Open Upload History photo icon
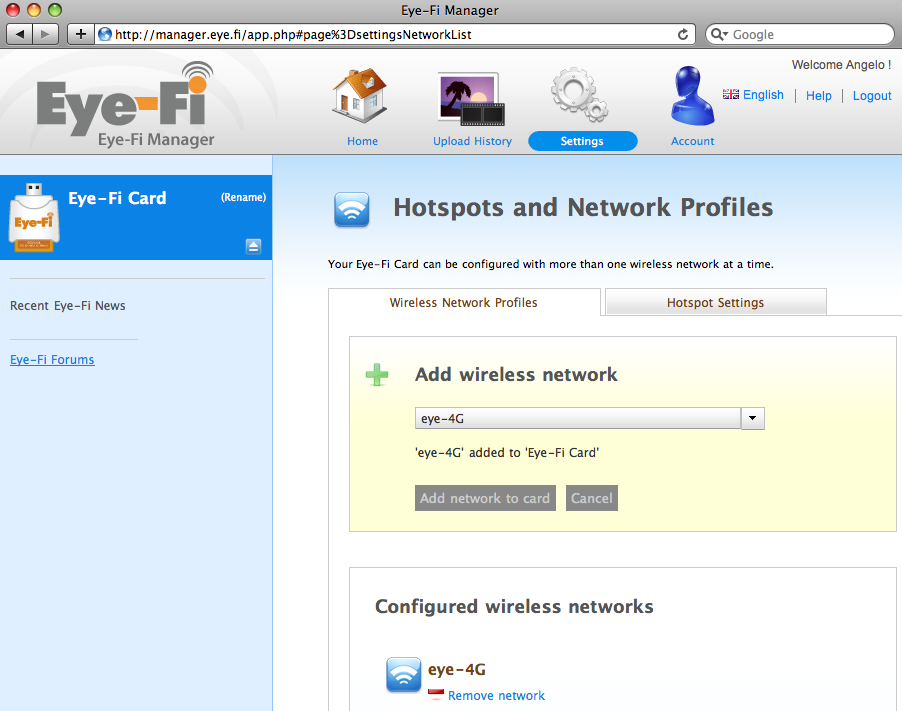The height and width of the screenshot is (711, 902). 471,98
